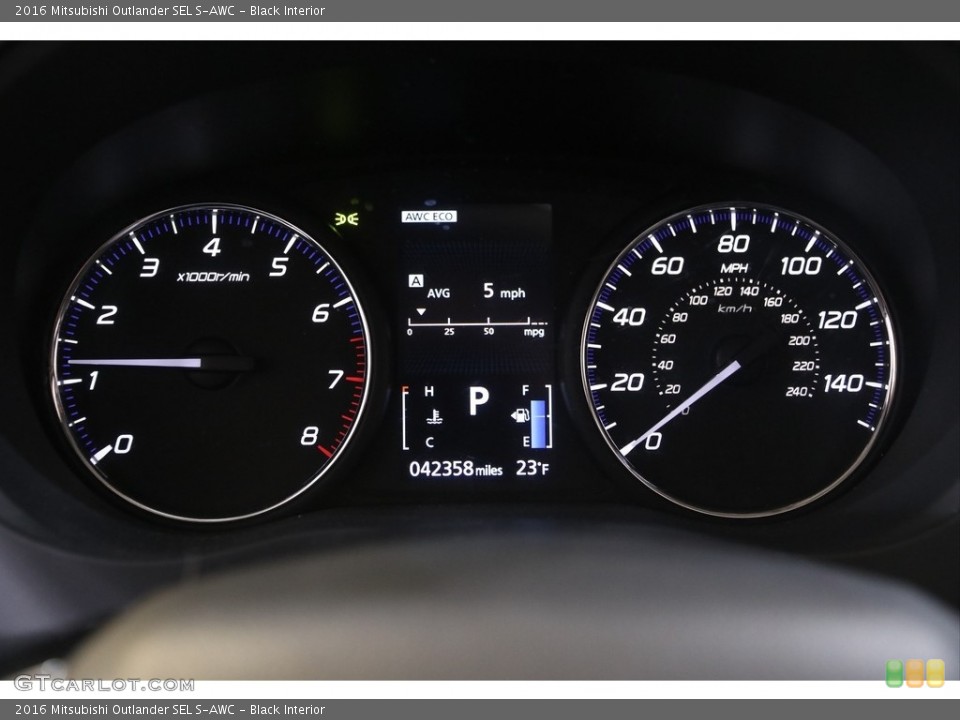Click the x1000r/min tachometer label
960x720 pixels.
213,277
